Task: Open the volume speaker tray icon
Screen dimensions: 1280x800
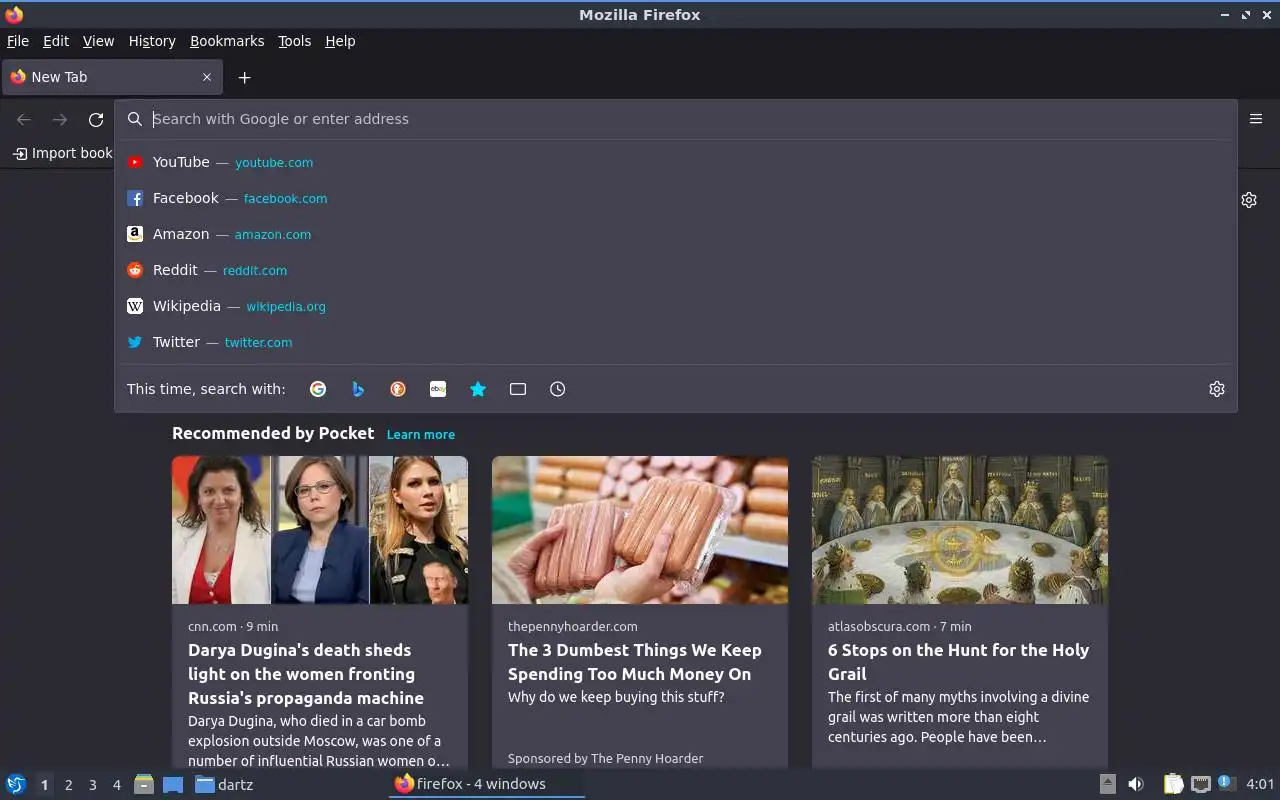Action: (1136, 784)
